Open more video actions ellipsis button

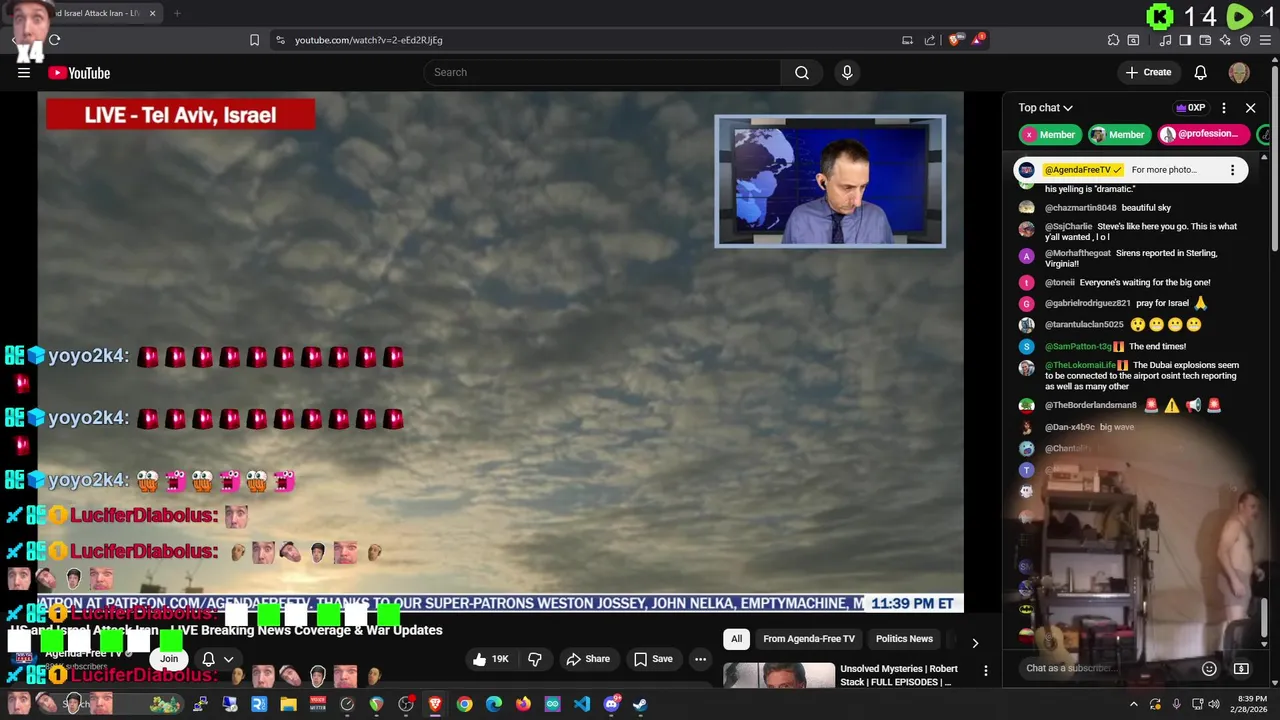[700, 659]
